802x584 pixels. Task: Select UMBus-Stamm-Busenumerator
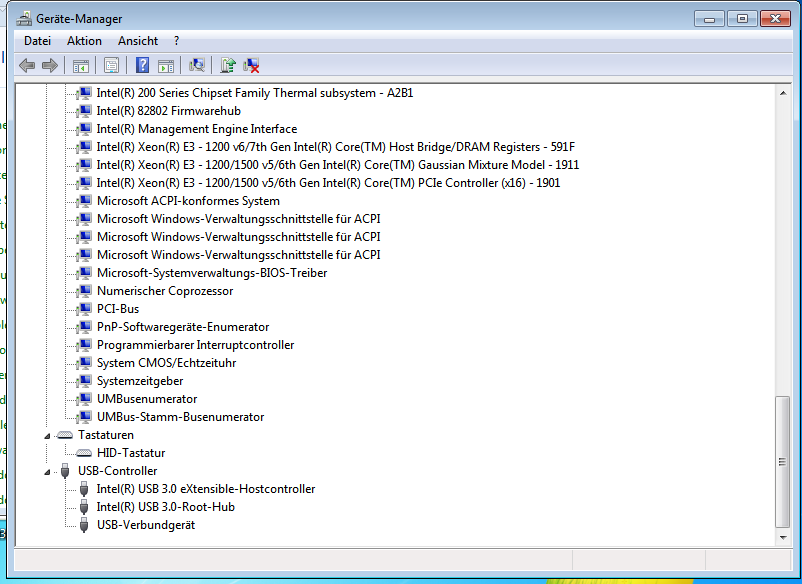[181, 417]
